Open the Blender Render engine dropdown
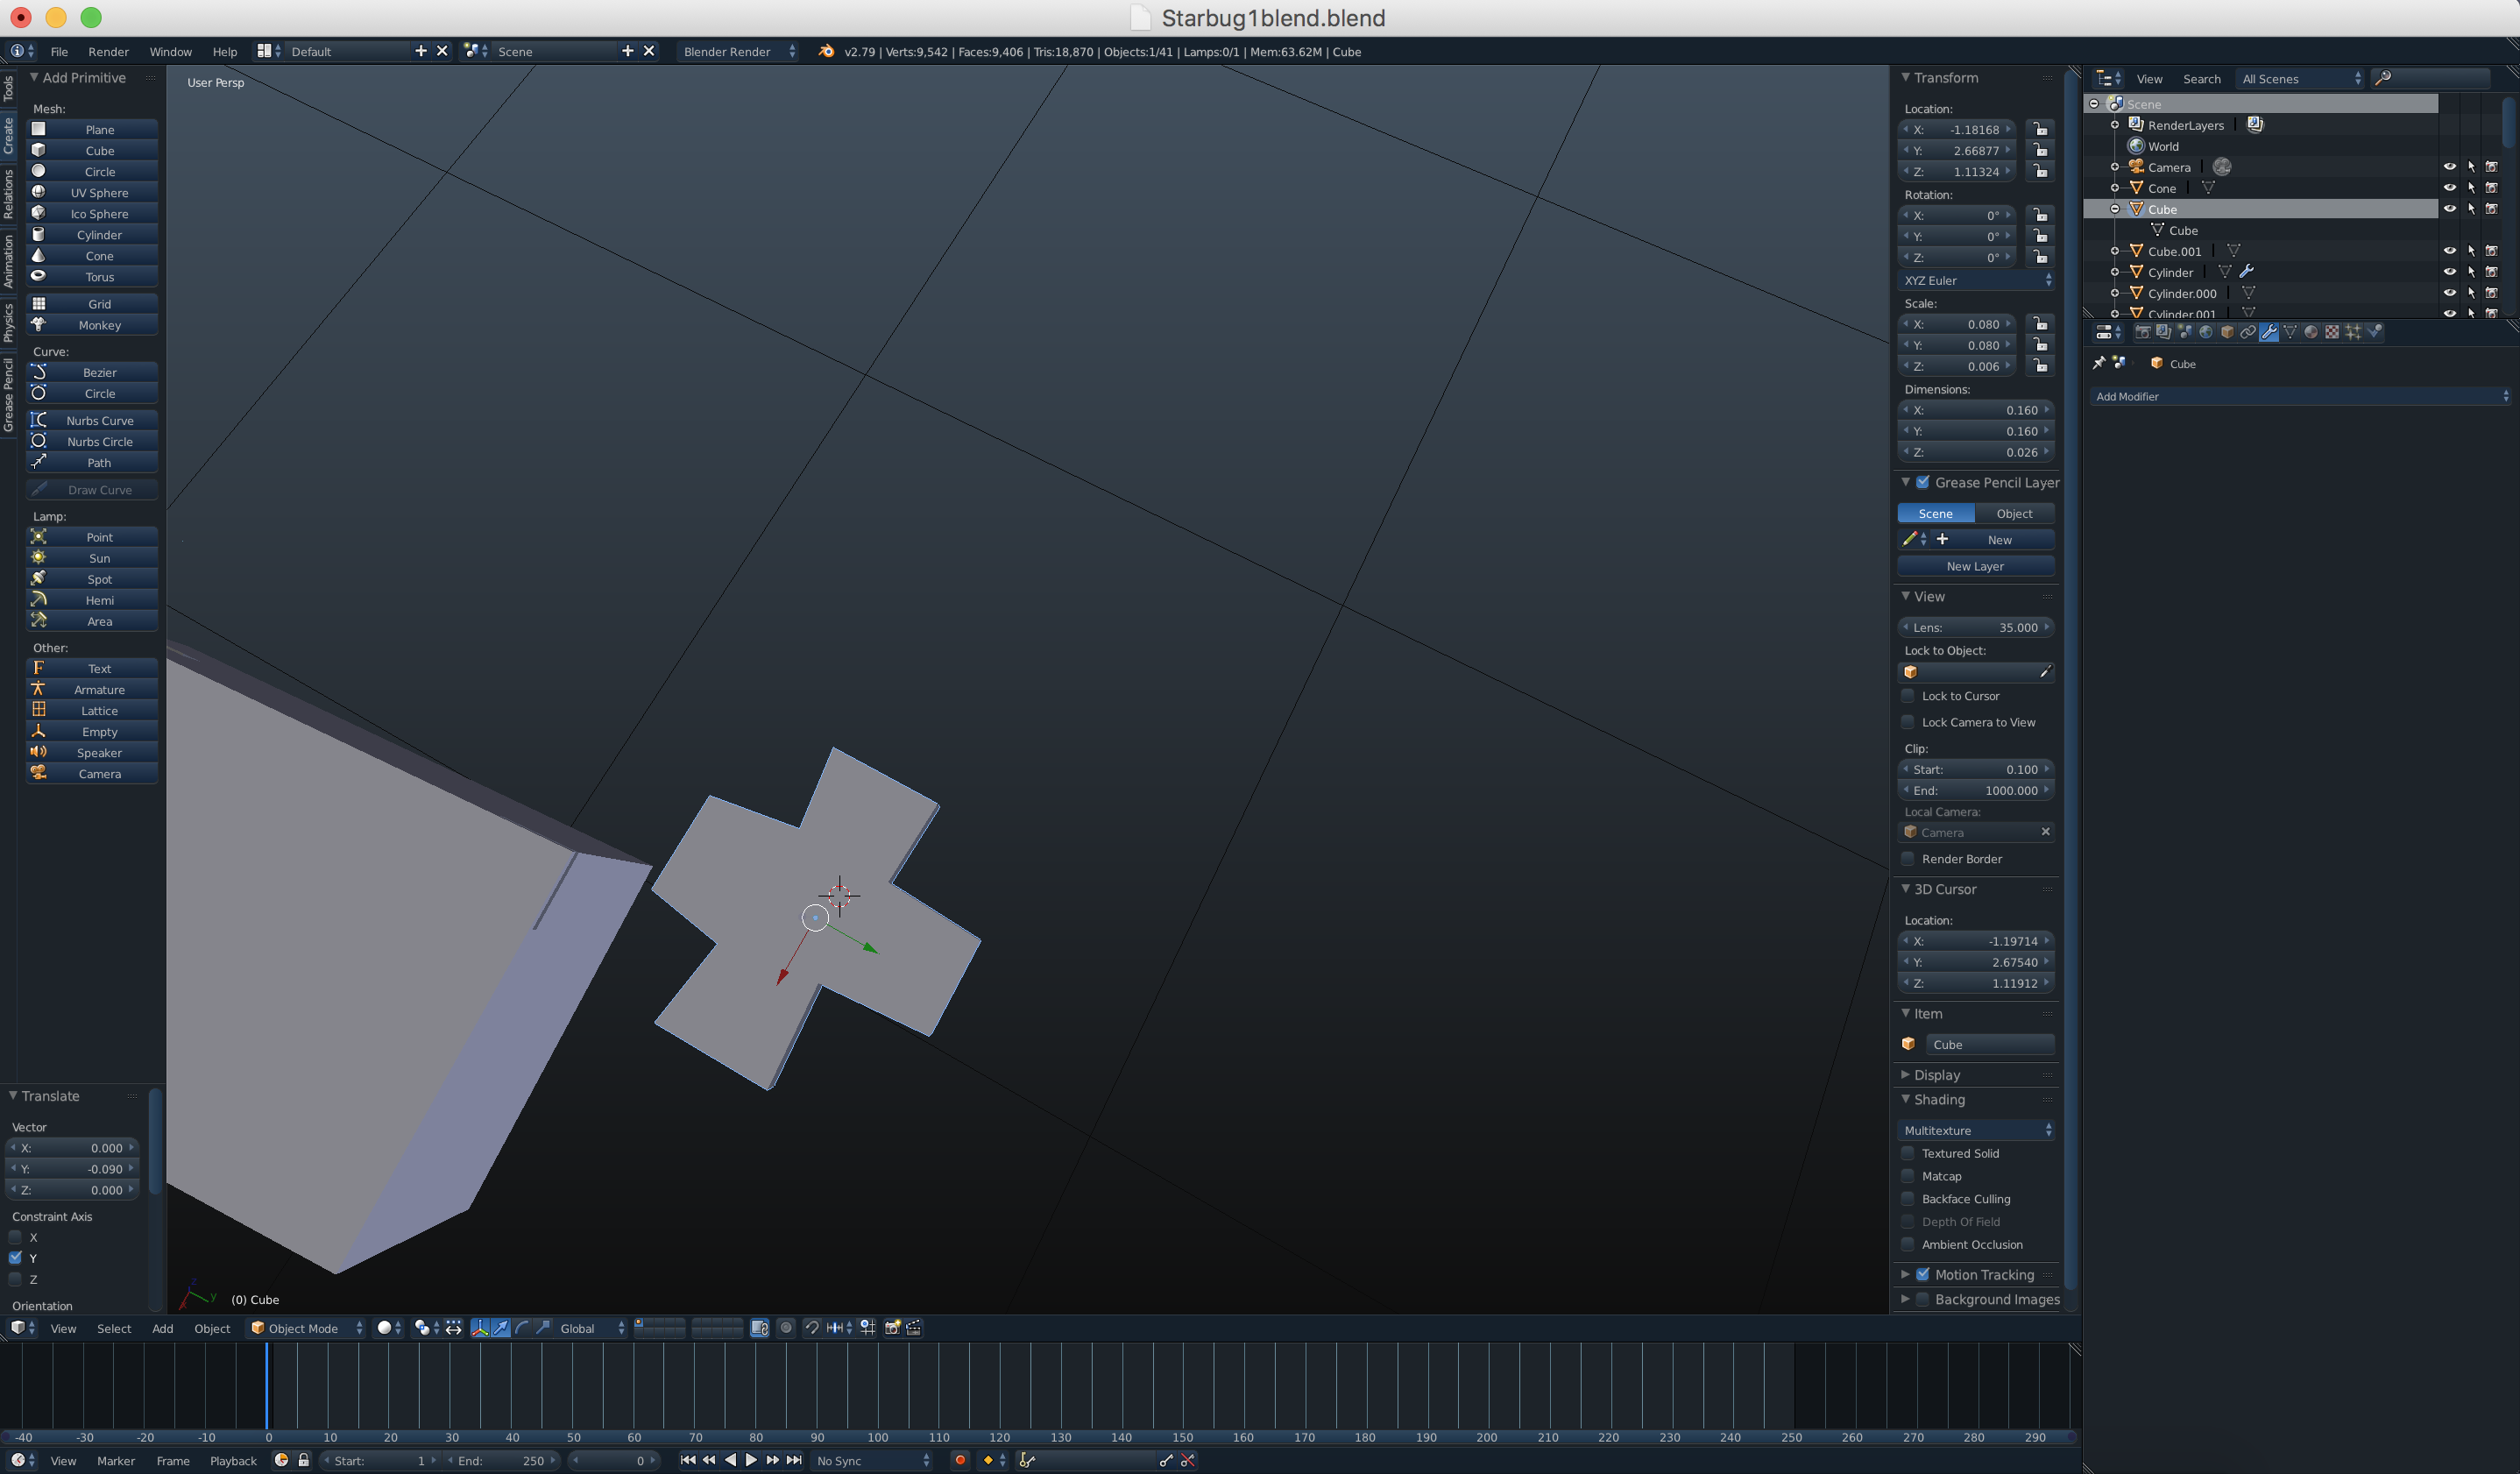The height and width of the screenshot is (1474, 2520). click(x=738, y=52)
